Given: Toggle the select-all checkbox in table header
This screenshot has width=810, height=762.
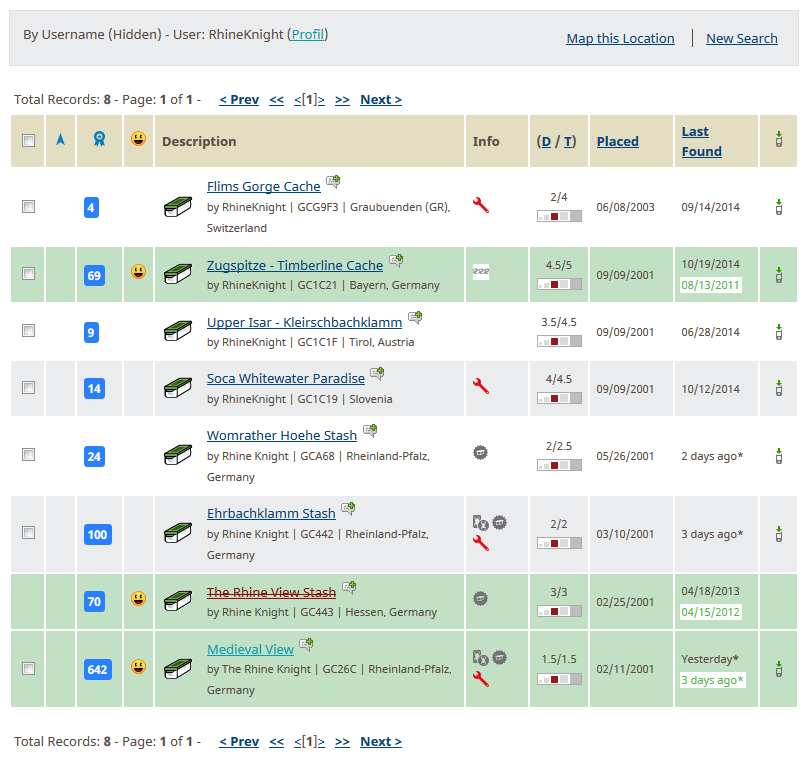Looking at the screenshot, I should (x=28, y=141).
